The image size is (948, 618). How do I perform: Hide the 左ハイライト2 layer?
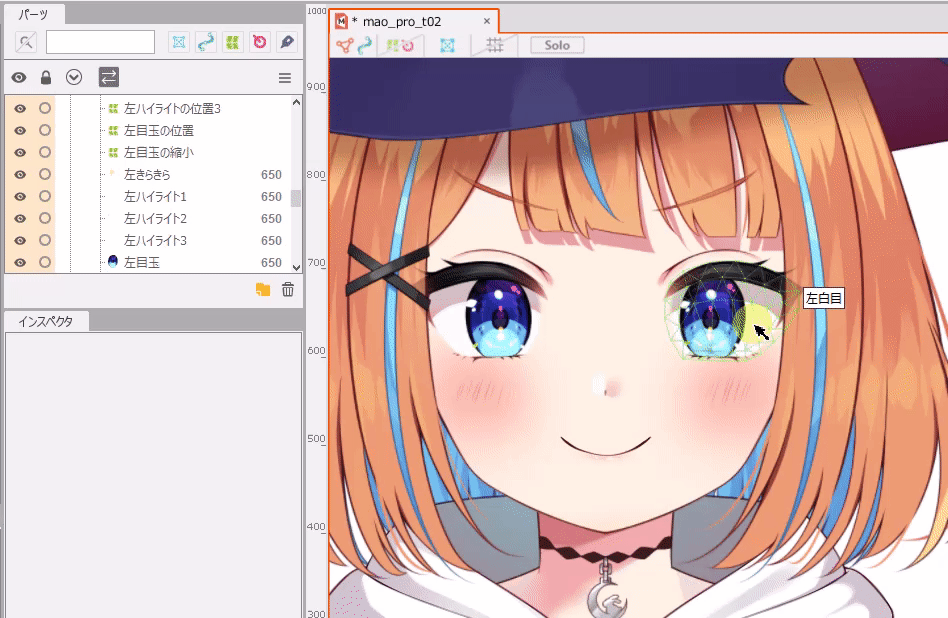click(20, 218)
